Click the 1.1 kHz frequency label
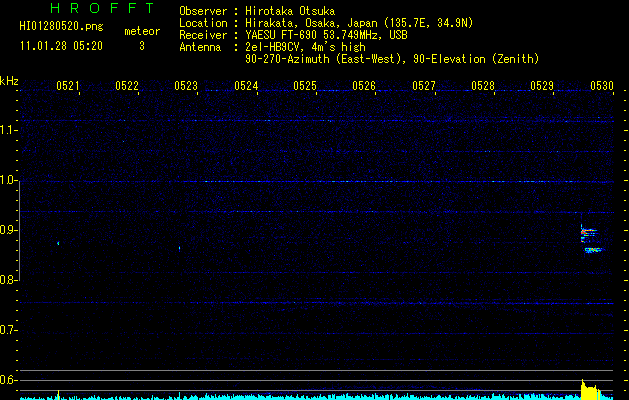 [8, 130]
